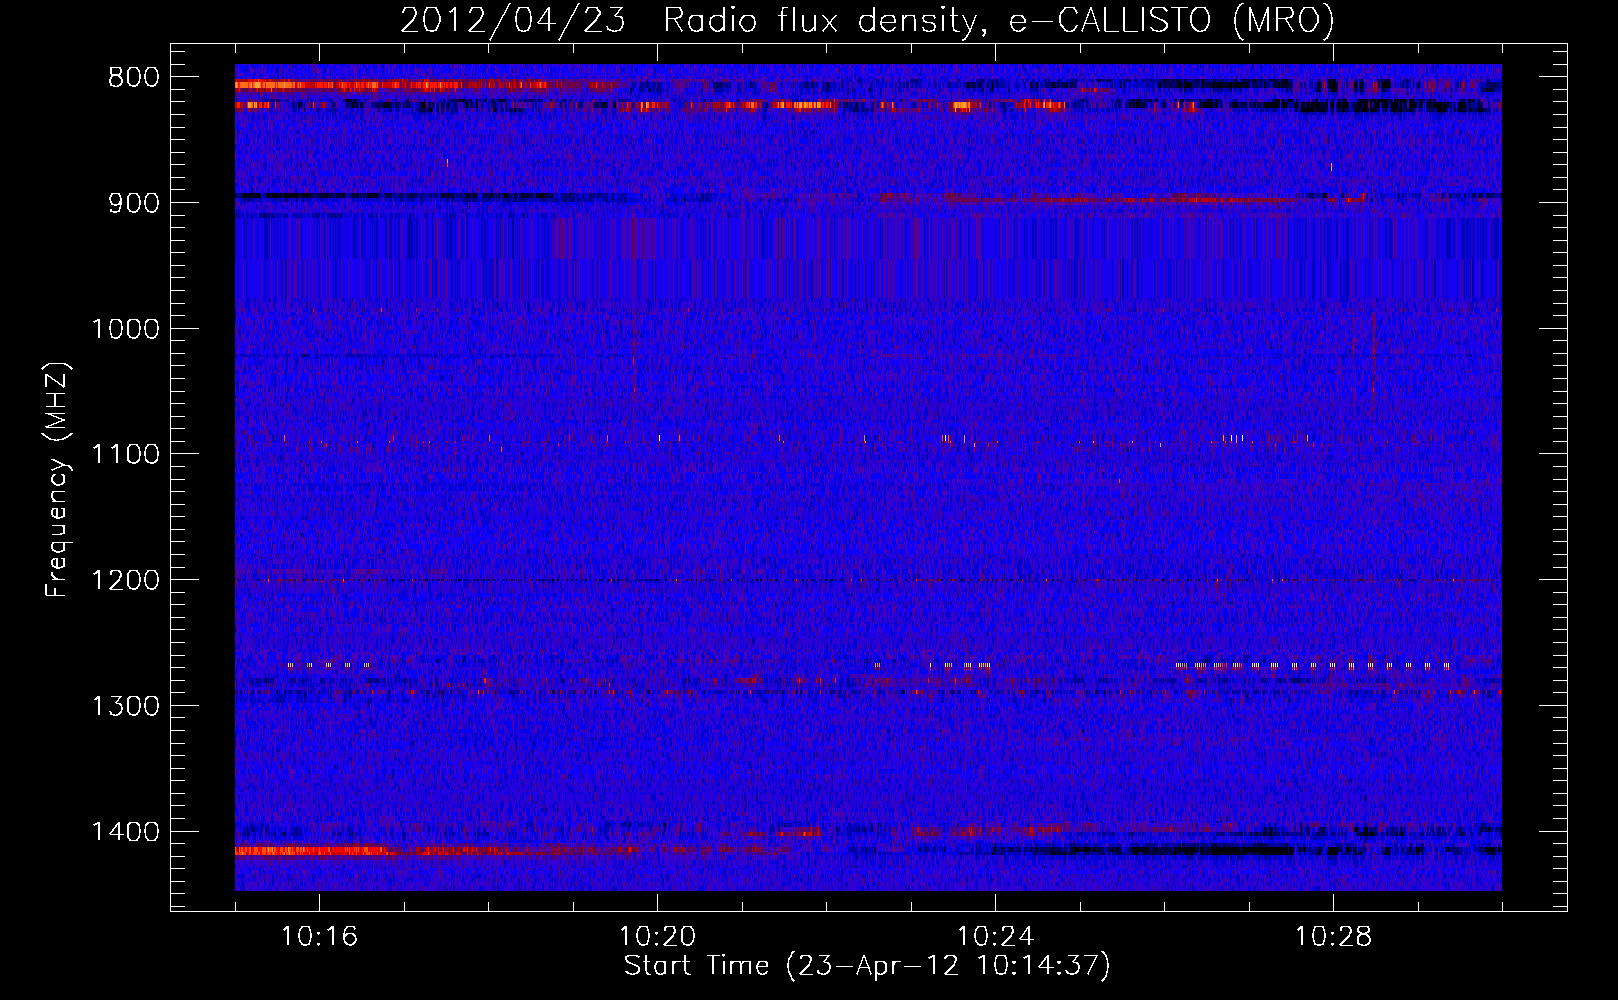1618x1000 pixels.
Task: Select the 1300 frequency axis label
Action: pyautogui.click(x=125, y=706)
